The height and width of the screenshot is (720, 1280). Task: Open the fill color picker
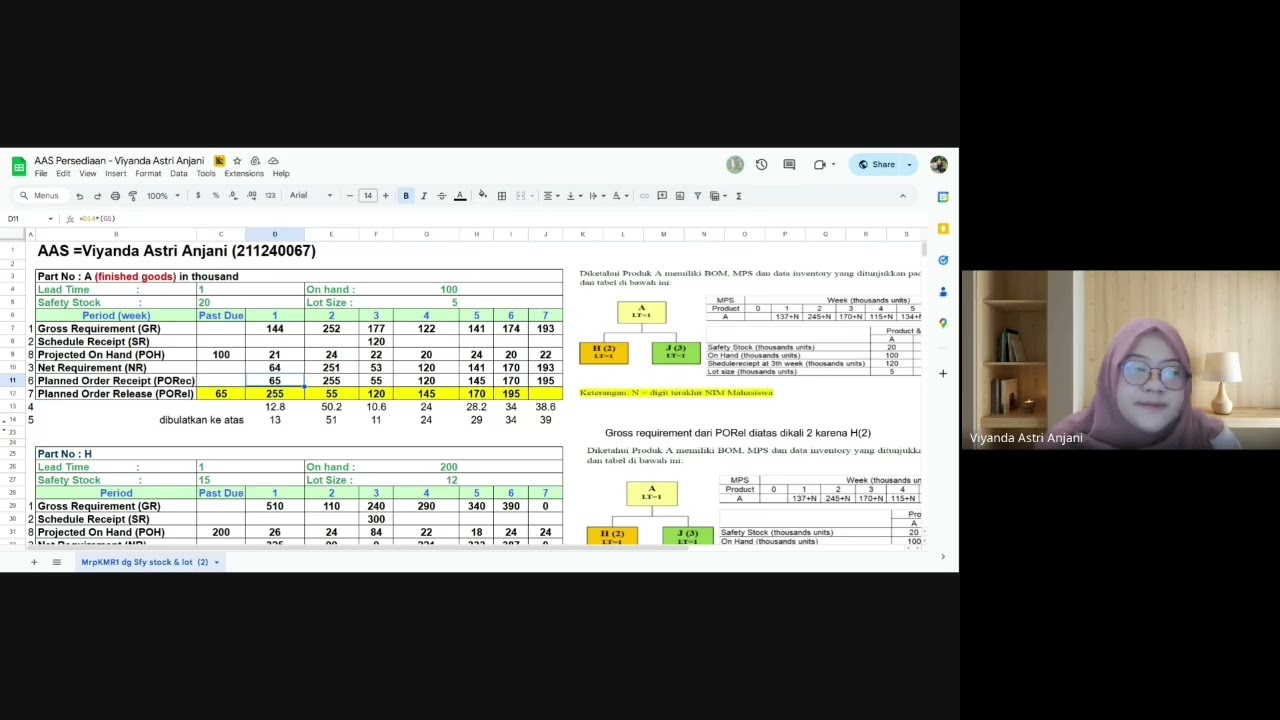point(483,196)
